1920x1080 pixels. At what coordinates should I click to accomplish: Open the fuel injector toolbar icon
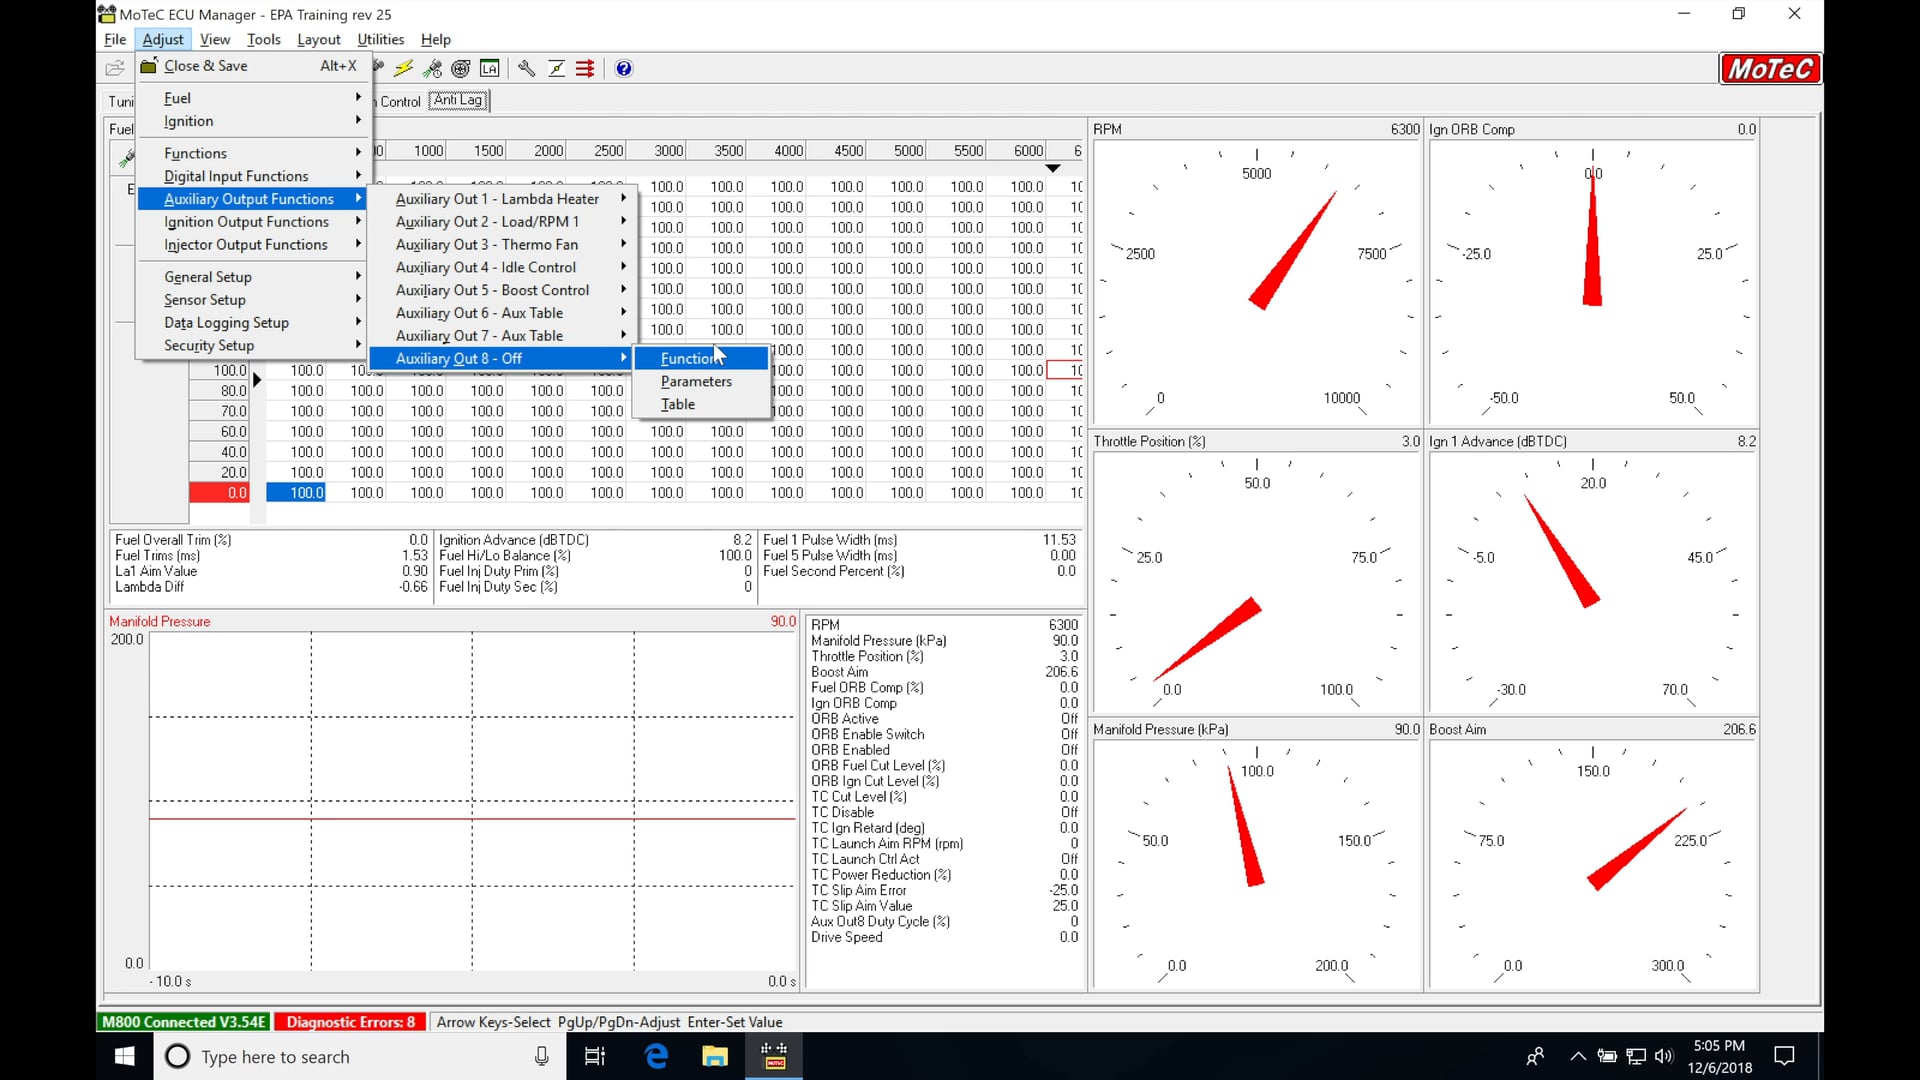433,68
